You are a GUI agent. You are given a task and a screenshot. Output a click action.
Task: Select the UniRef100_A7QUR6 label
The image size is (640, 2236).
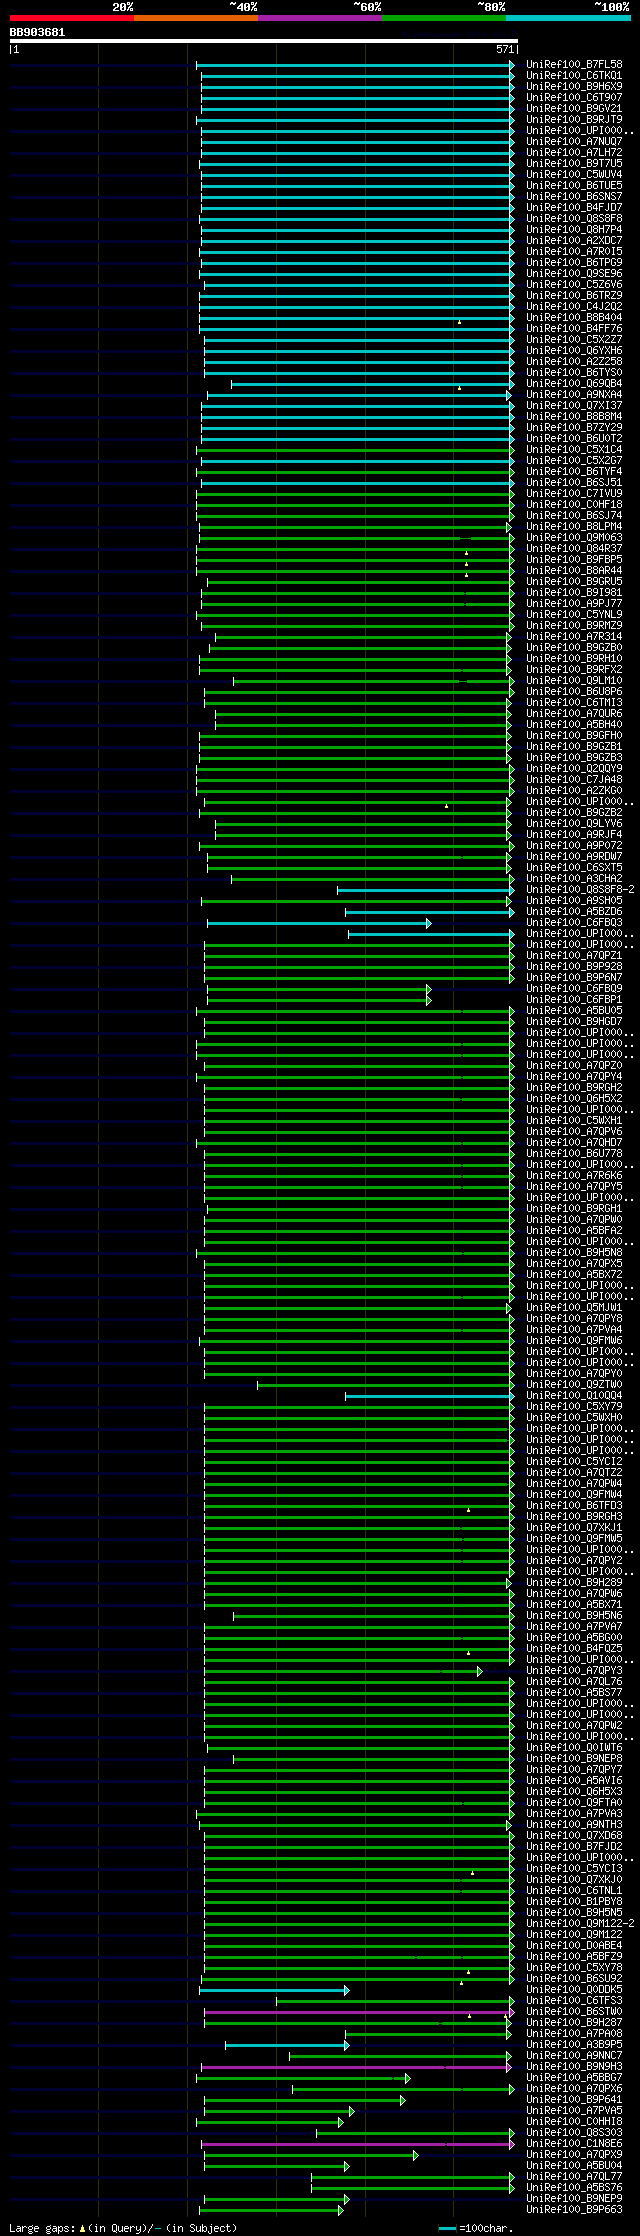(574, 714)
